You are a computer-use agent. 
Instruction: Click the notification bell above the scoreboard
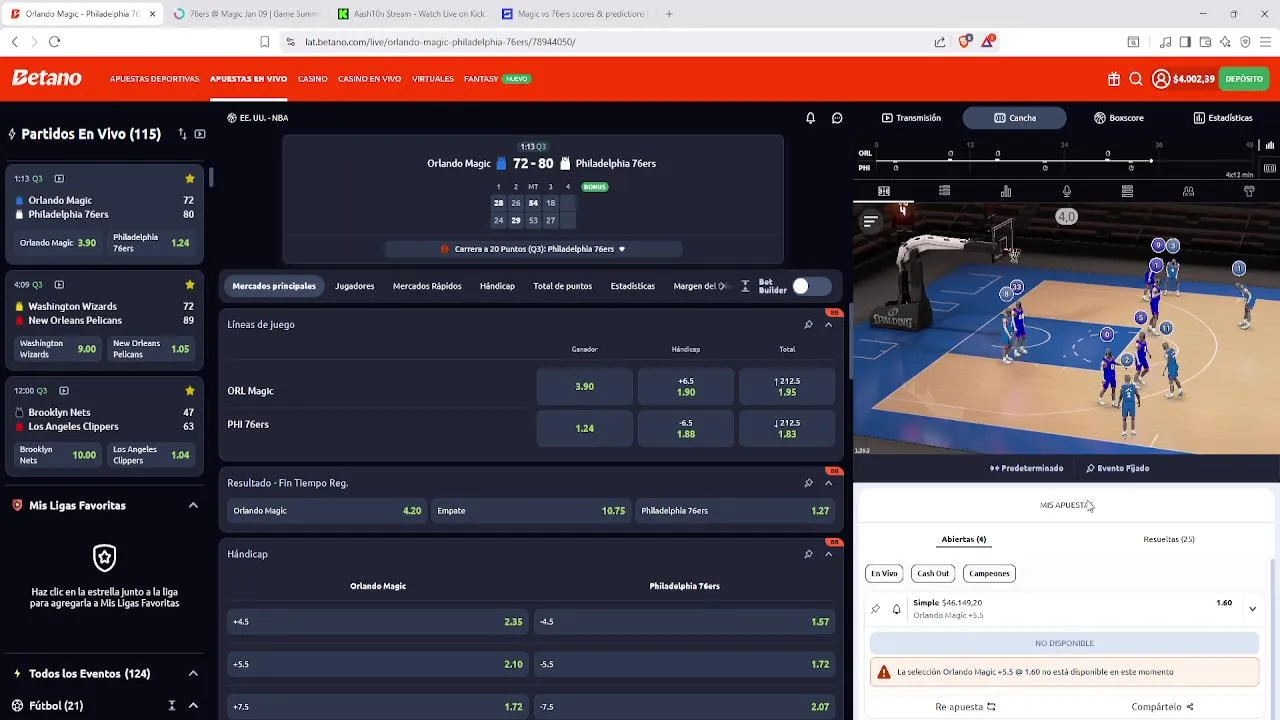coord(811,118)
